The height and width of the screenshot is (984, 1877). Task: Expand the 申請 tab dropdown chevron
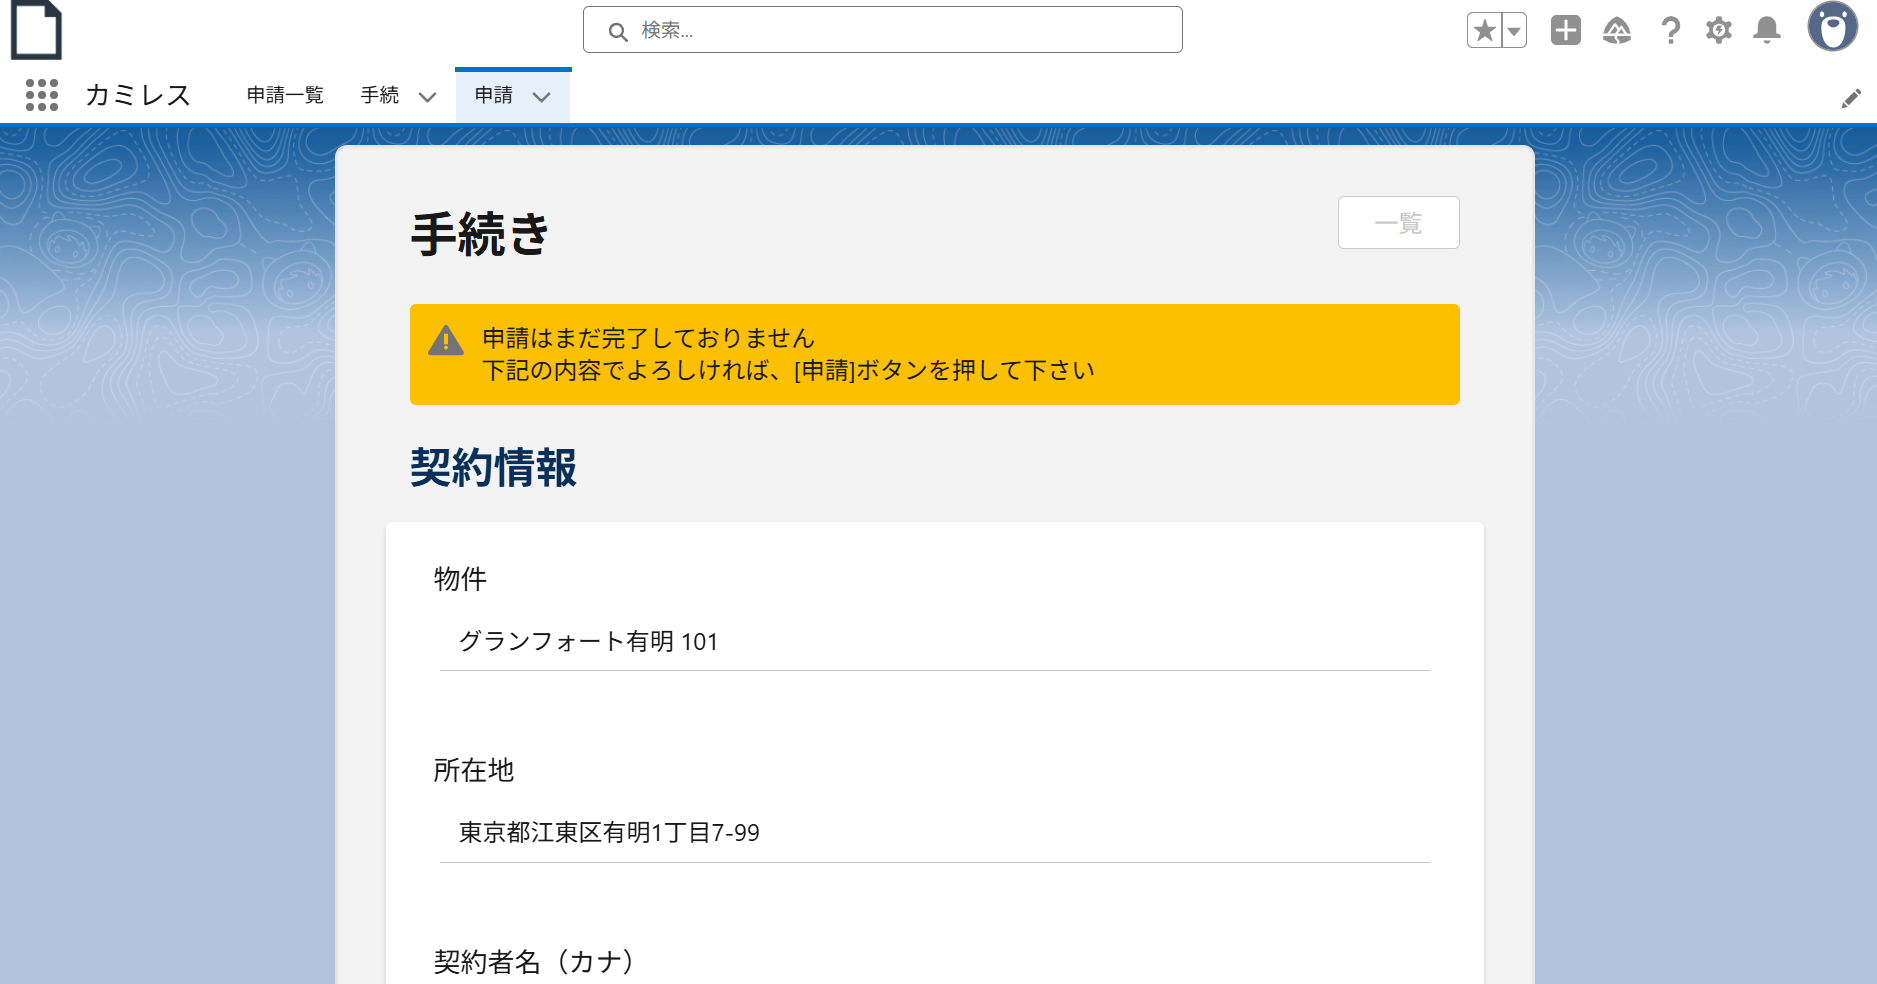point(542,97)
